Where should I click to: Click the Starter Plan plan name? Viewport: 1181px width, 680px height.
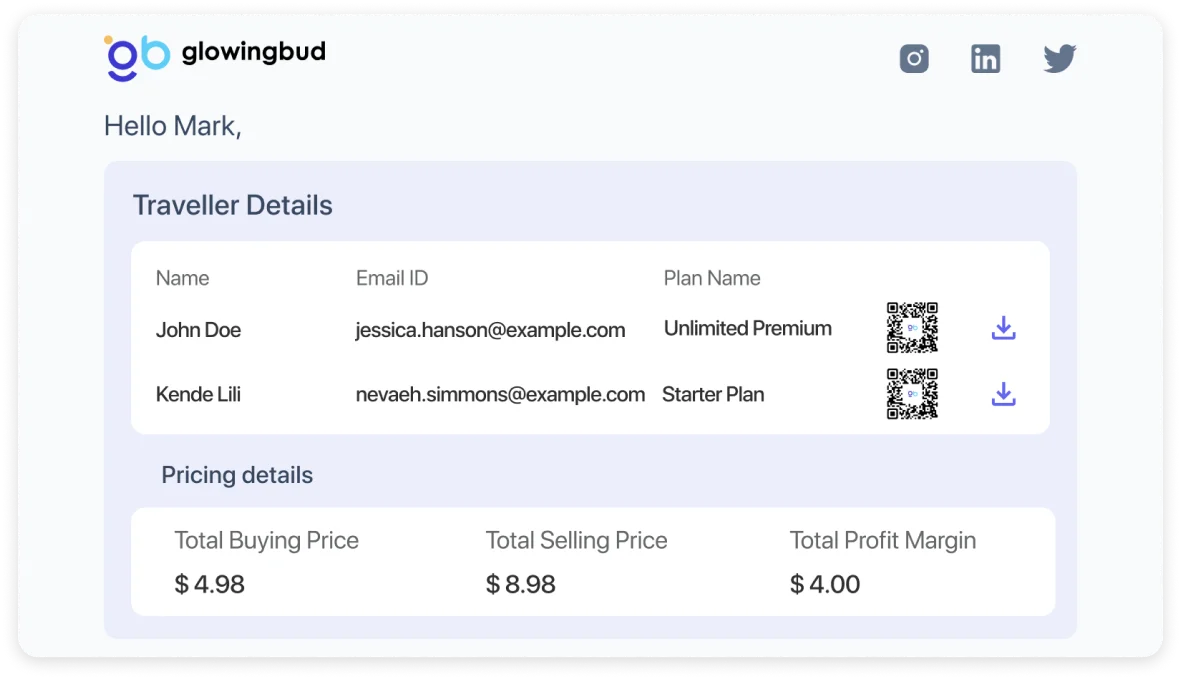click(713, 395)
